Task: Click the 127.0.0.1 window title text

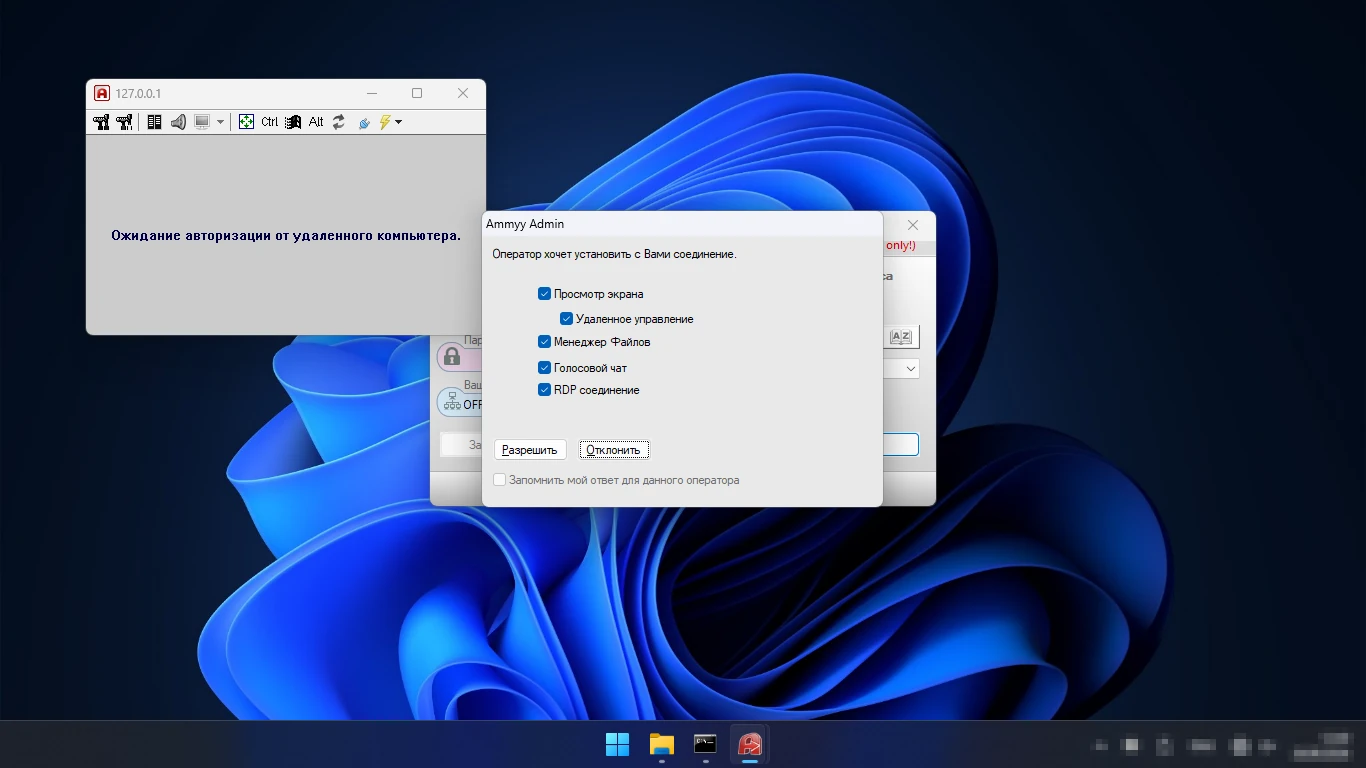Action: coord(138,94)
